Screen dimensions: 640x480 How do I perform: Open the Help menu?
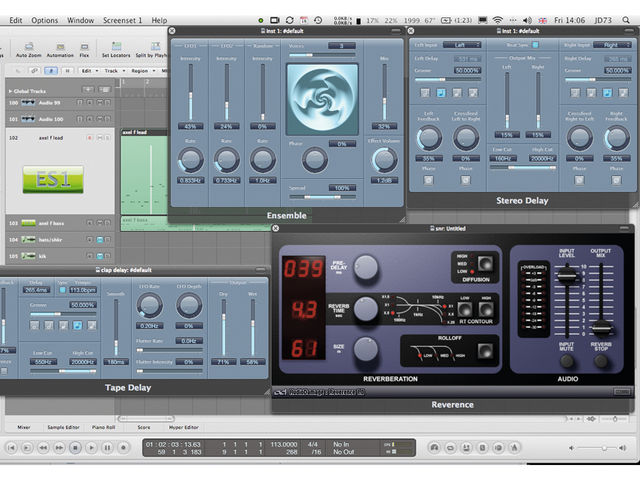coord(159,20)
